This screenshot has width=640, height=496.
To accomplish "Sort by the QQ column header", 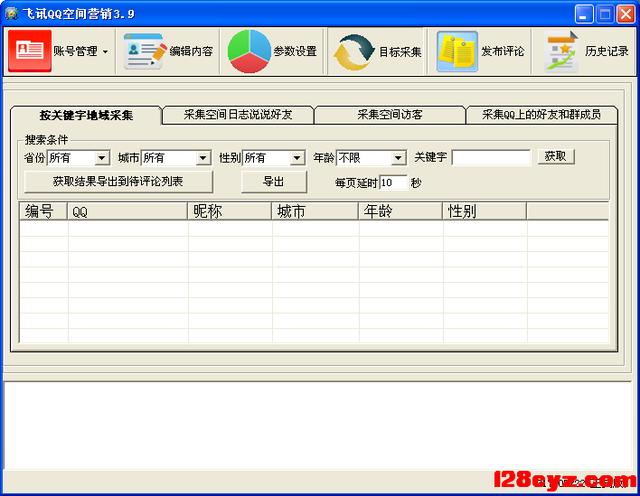I will tap(127, 211).
